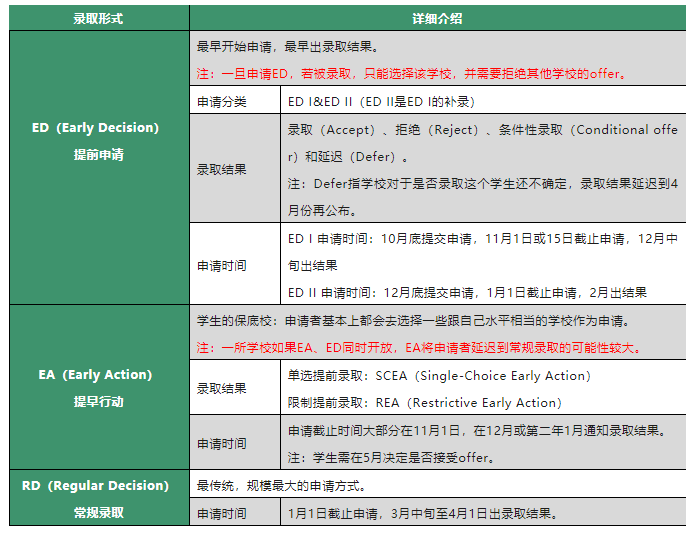Click the 最传统，规模最大的申请方式 row
The width and height of the screenshot is (697, 537).
(x=281, y=486)
